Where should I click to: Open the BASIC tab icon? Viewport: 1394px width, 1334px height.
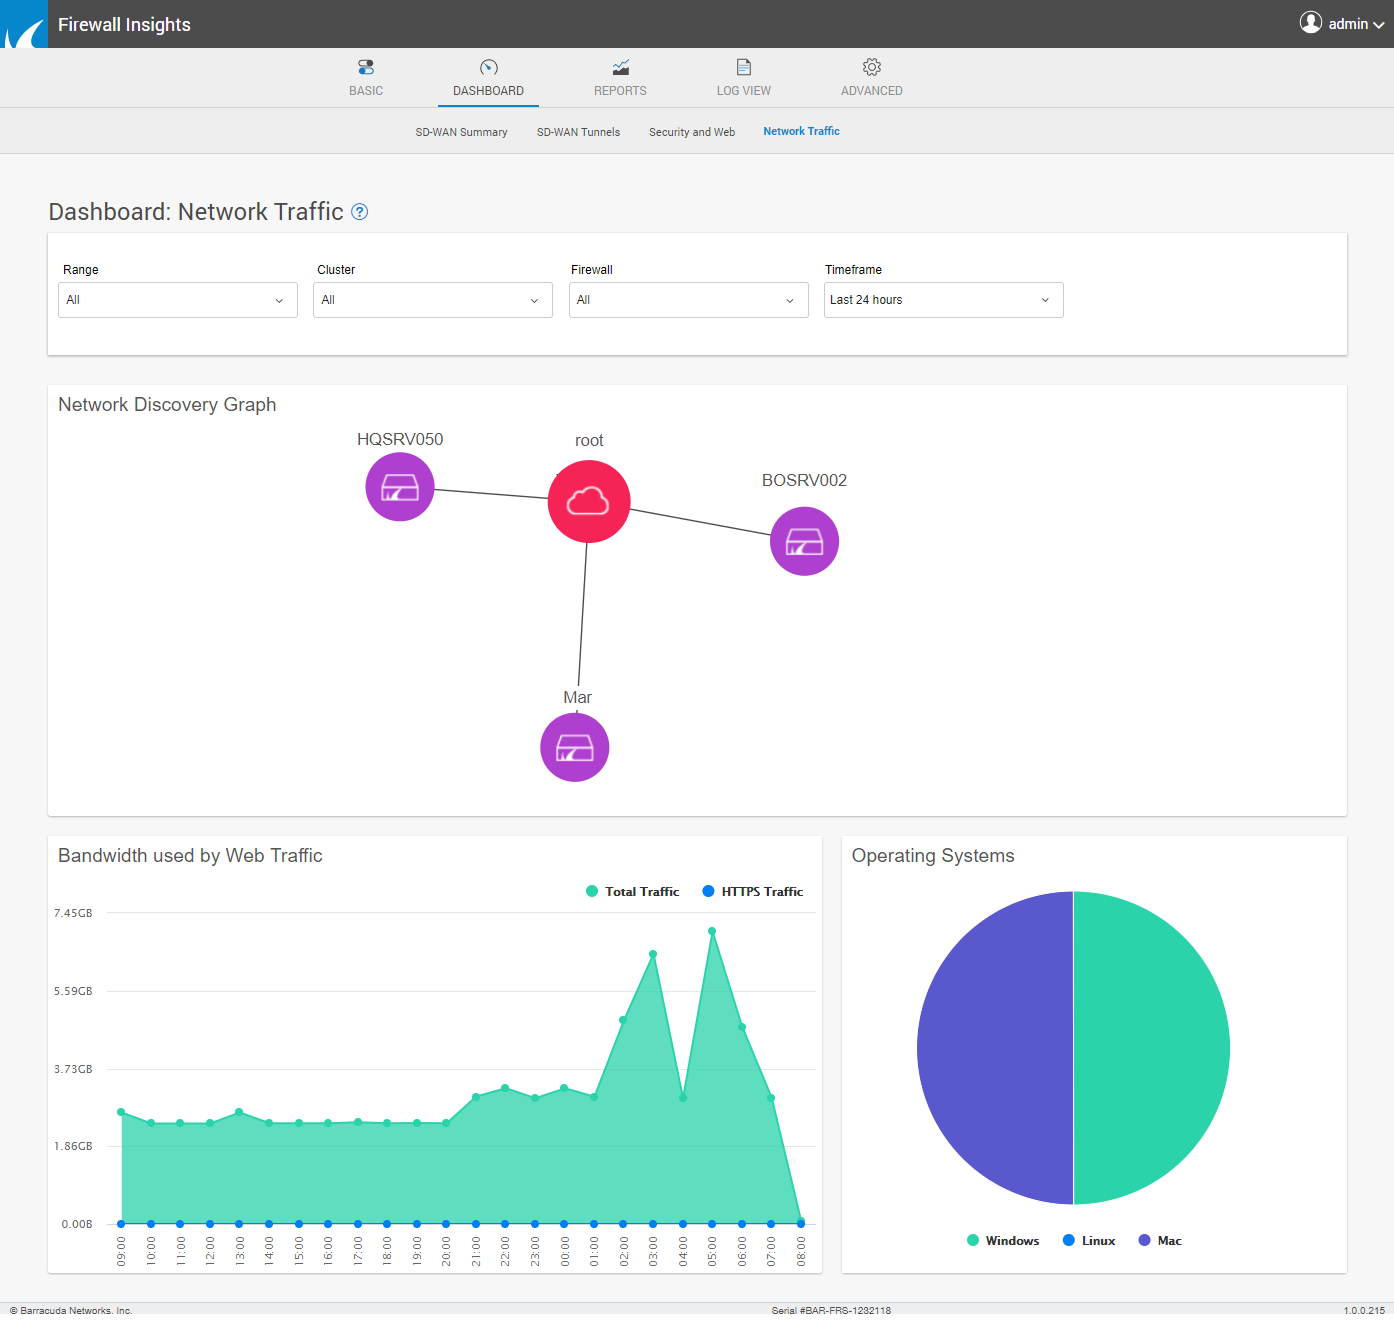(x=366, y=67)
